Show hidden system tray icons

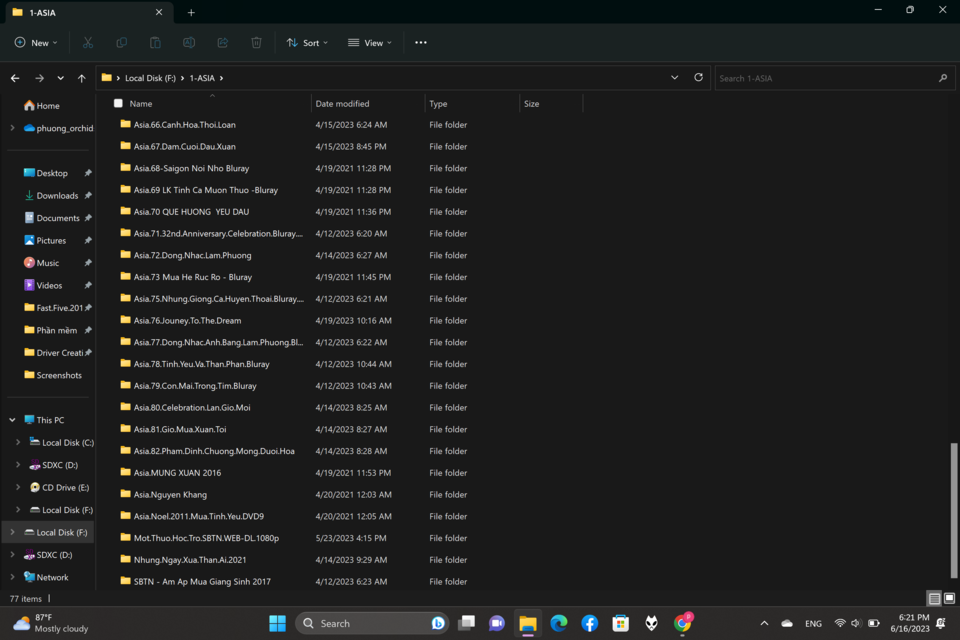764,623
